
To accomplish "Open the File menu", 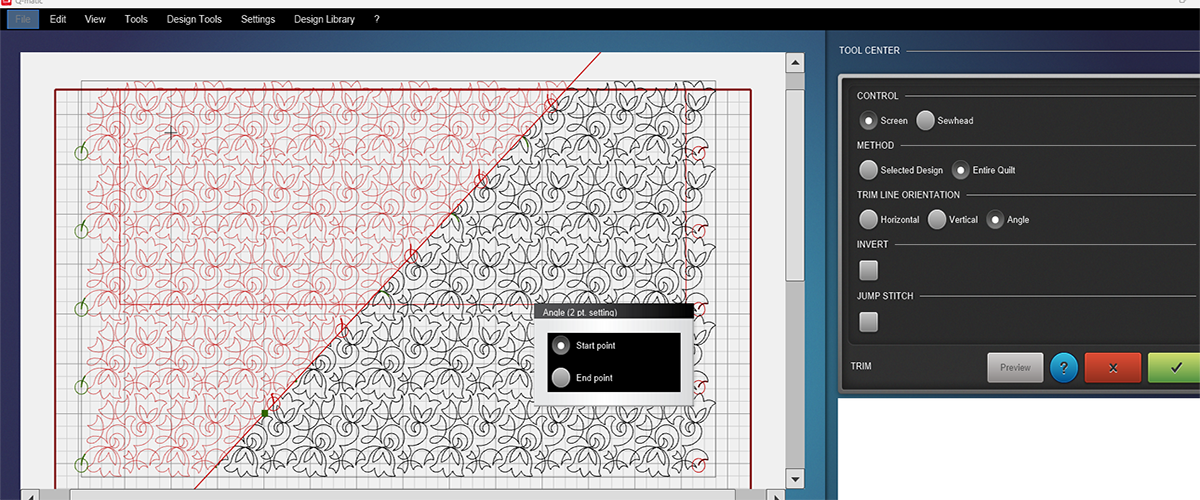I will 24,19.
